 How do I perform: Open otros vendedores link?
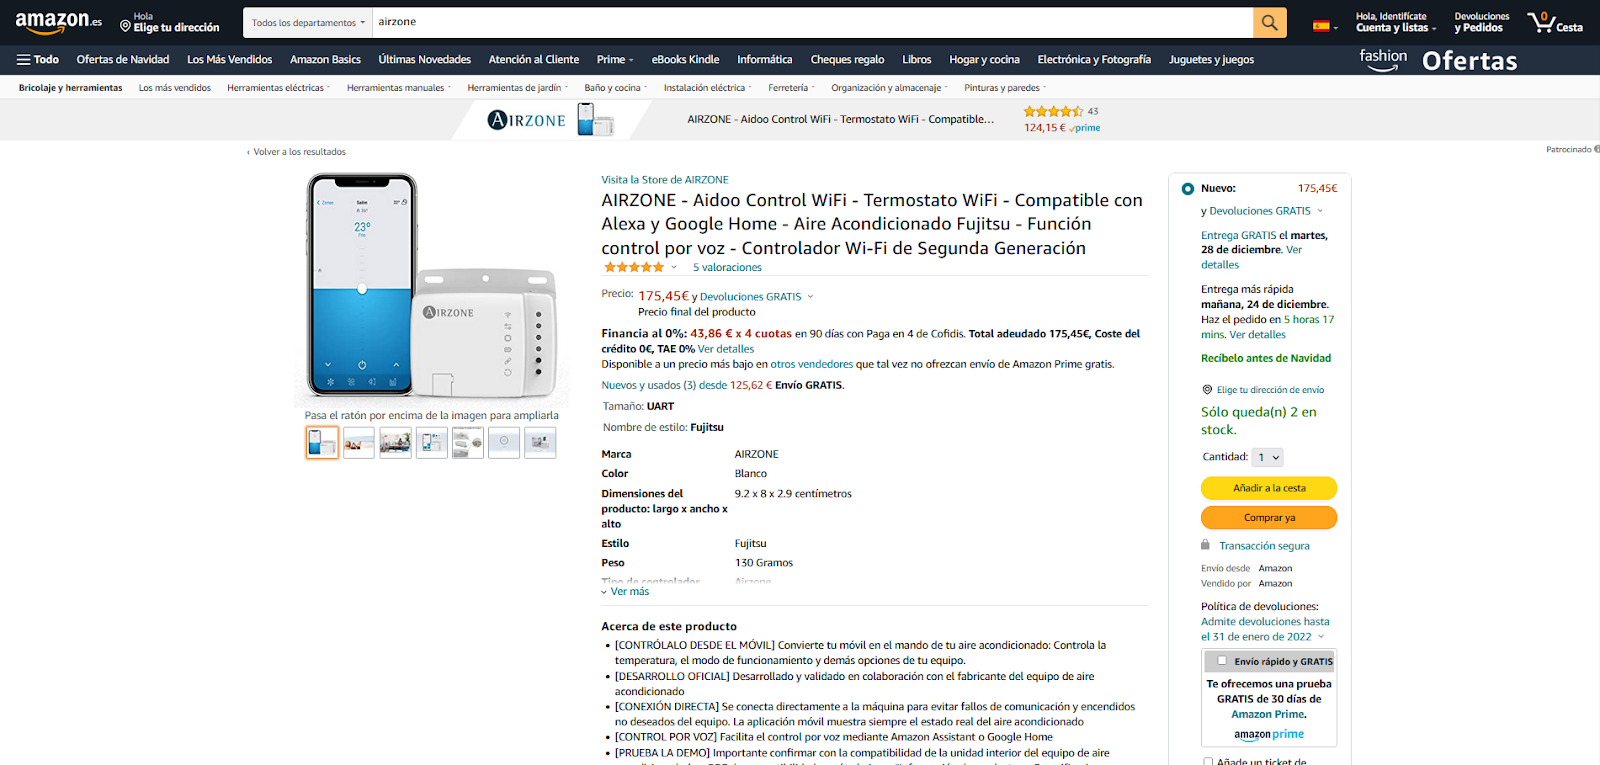tap(812, 364)
